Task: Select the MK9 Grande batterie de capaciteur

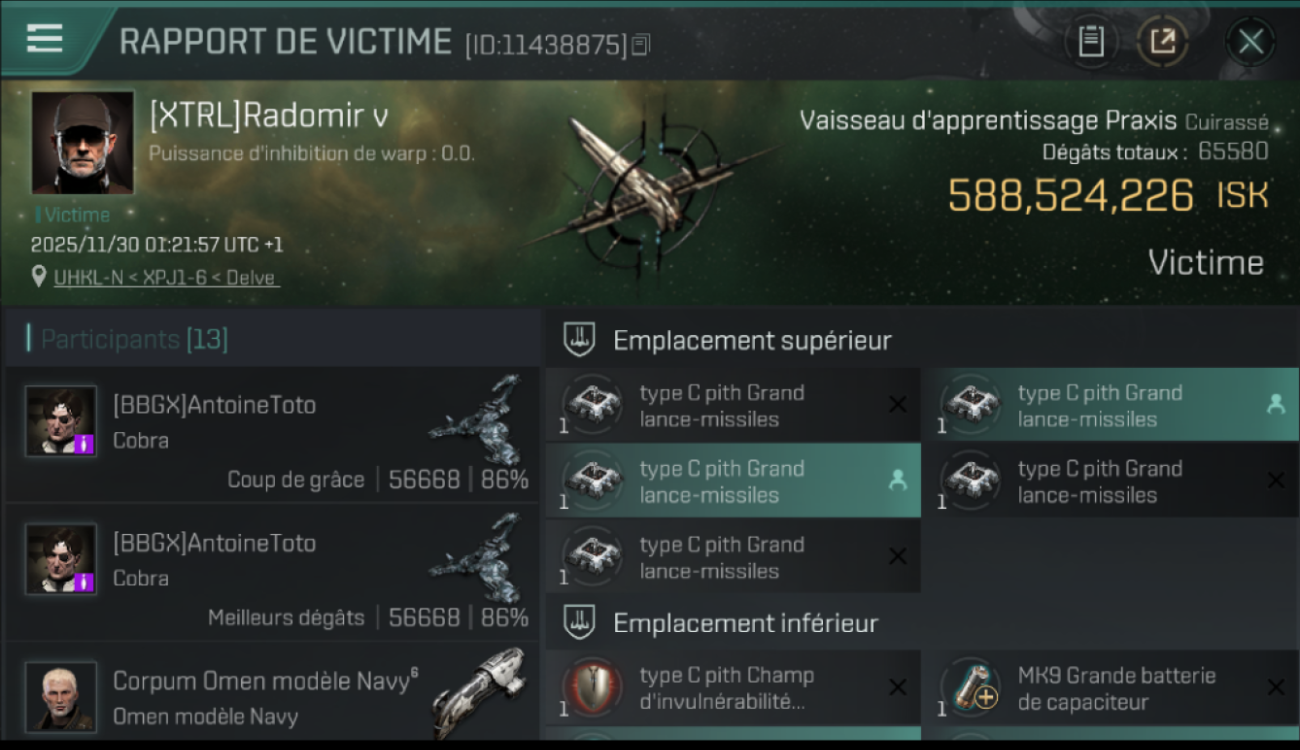Action: tap(1110, 688)
